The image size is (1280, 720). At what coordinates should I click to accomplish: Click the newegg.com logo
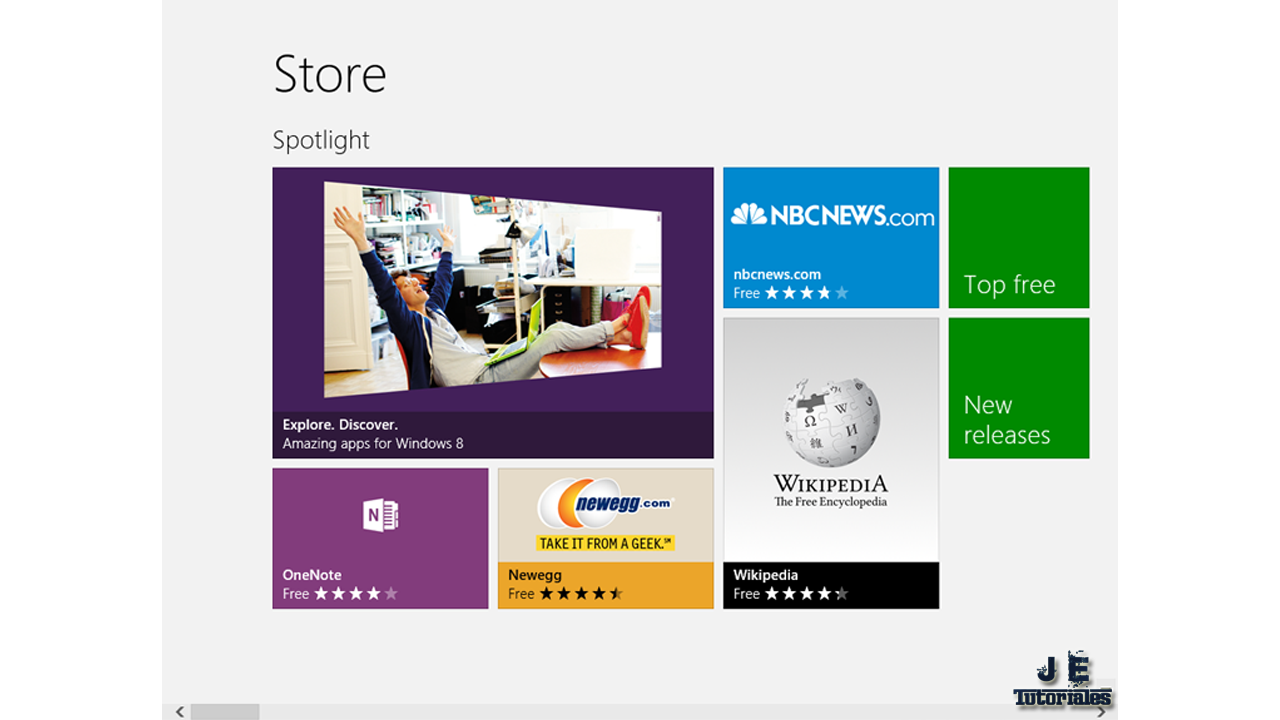[x=606, y=504]
